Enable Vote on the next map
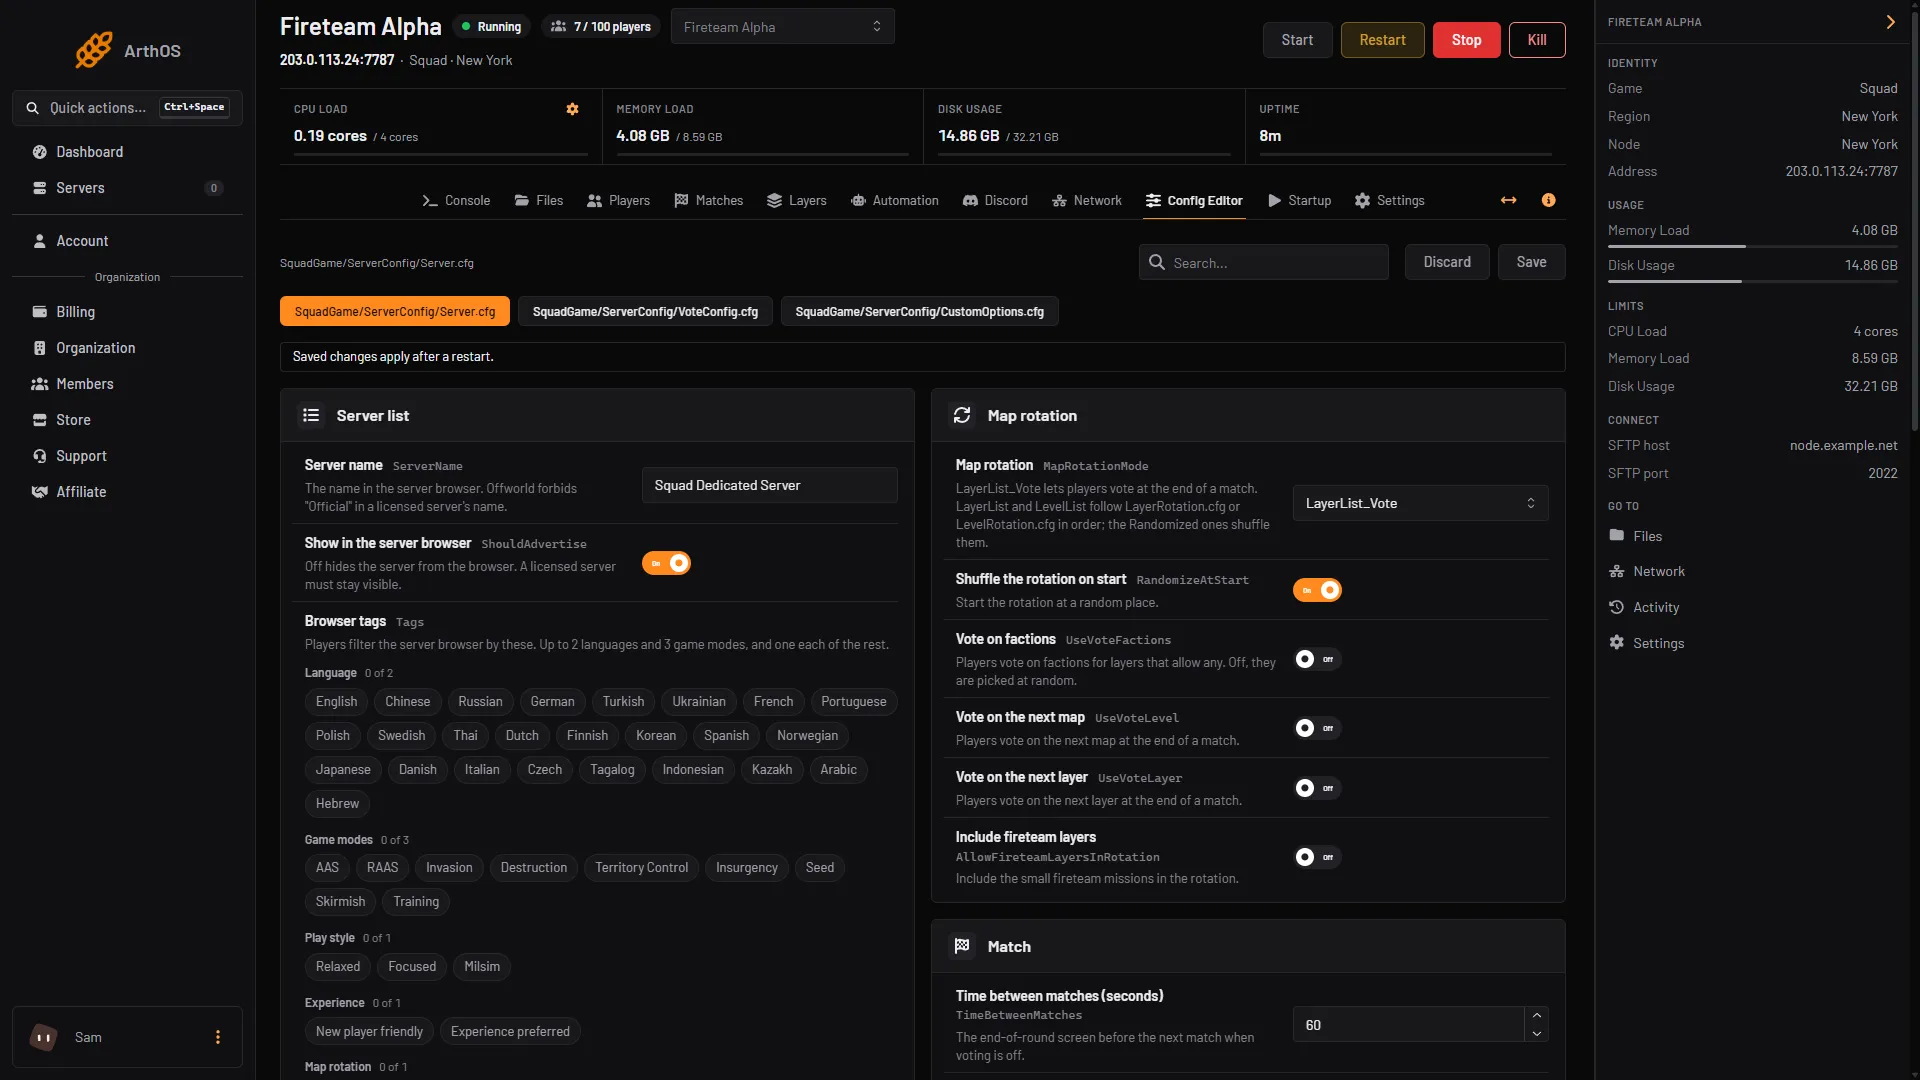 (1317, 728)
